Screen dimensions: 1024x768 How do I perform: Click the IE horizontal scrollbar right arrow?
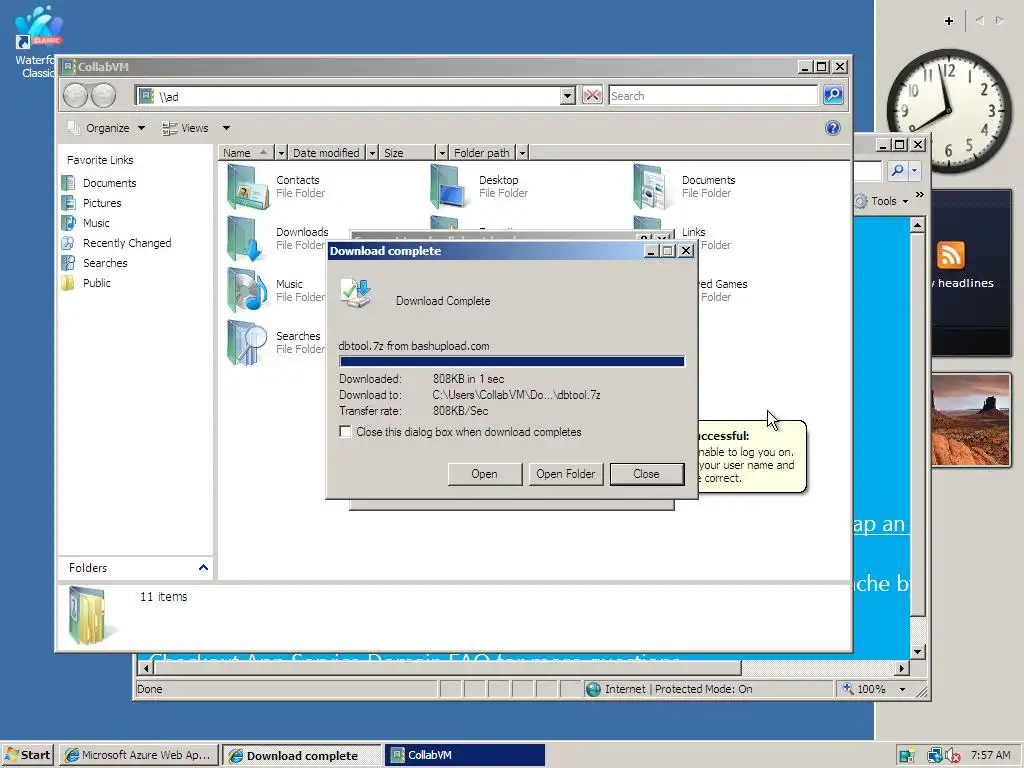[x=902, y=667]
